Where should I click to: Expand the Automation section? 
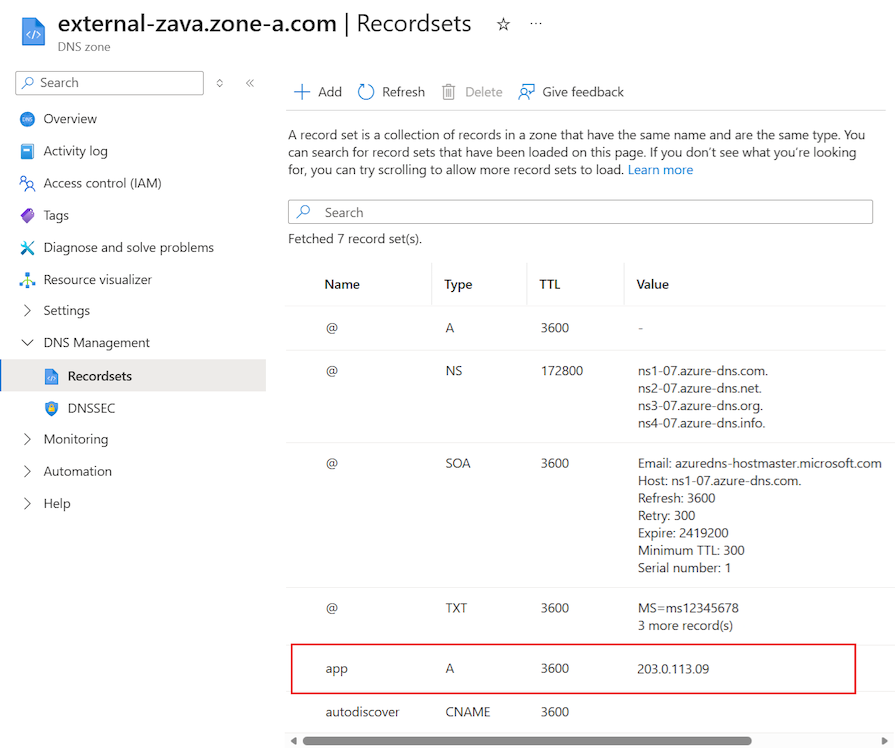pyautogui.click(x=27, y=471)
